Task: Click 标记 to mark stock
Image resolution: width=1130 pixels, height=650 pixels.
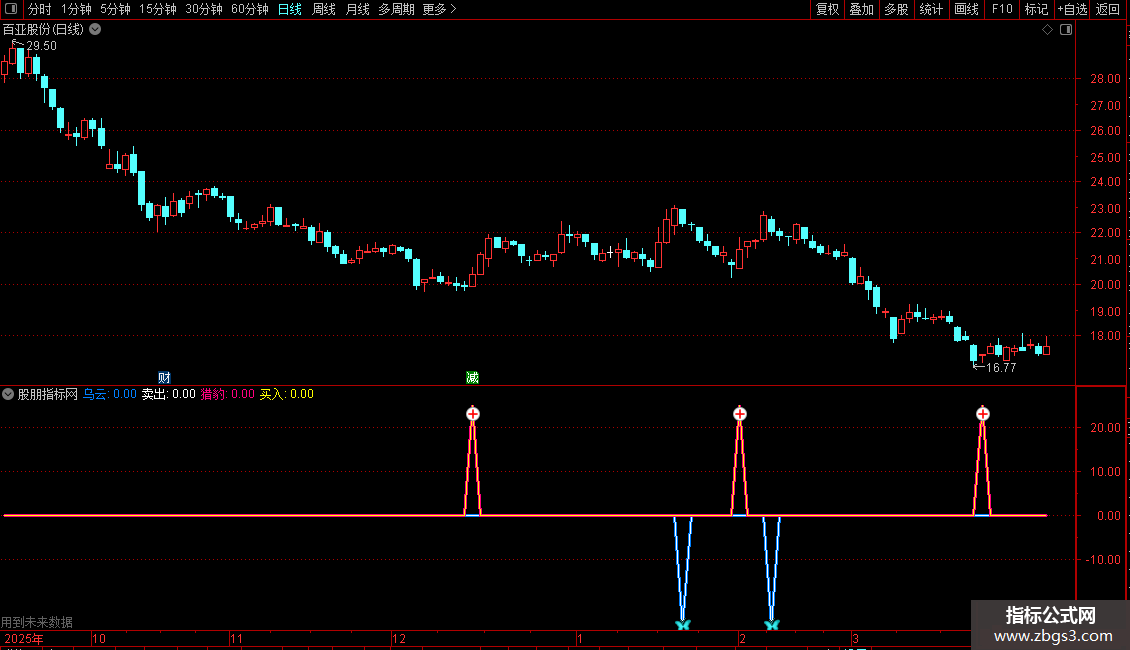Action: (x=1036, y=9)
